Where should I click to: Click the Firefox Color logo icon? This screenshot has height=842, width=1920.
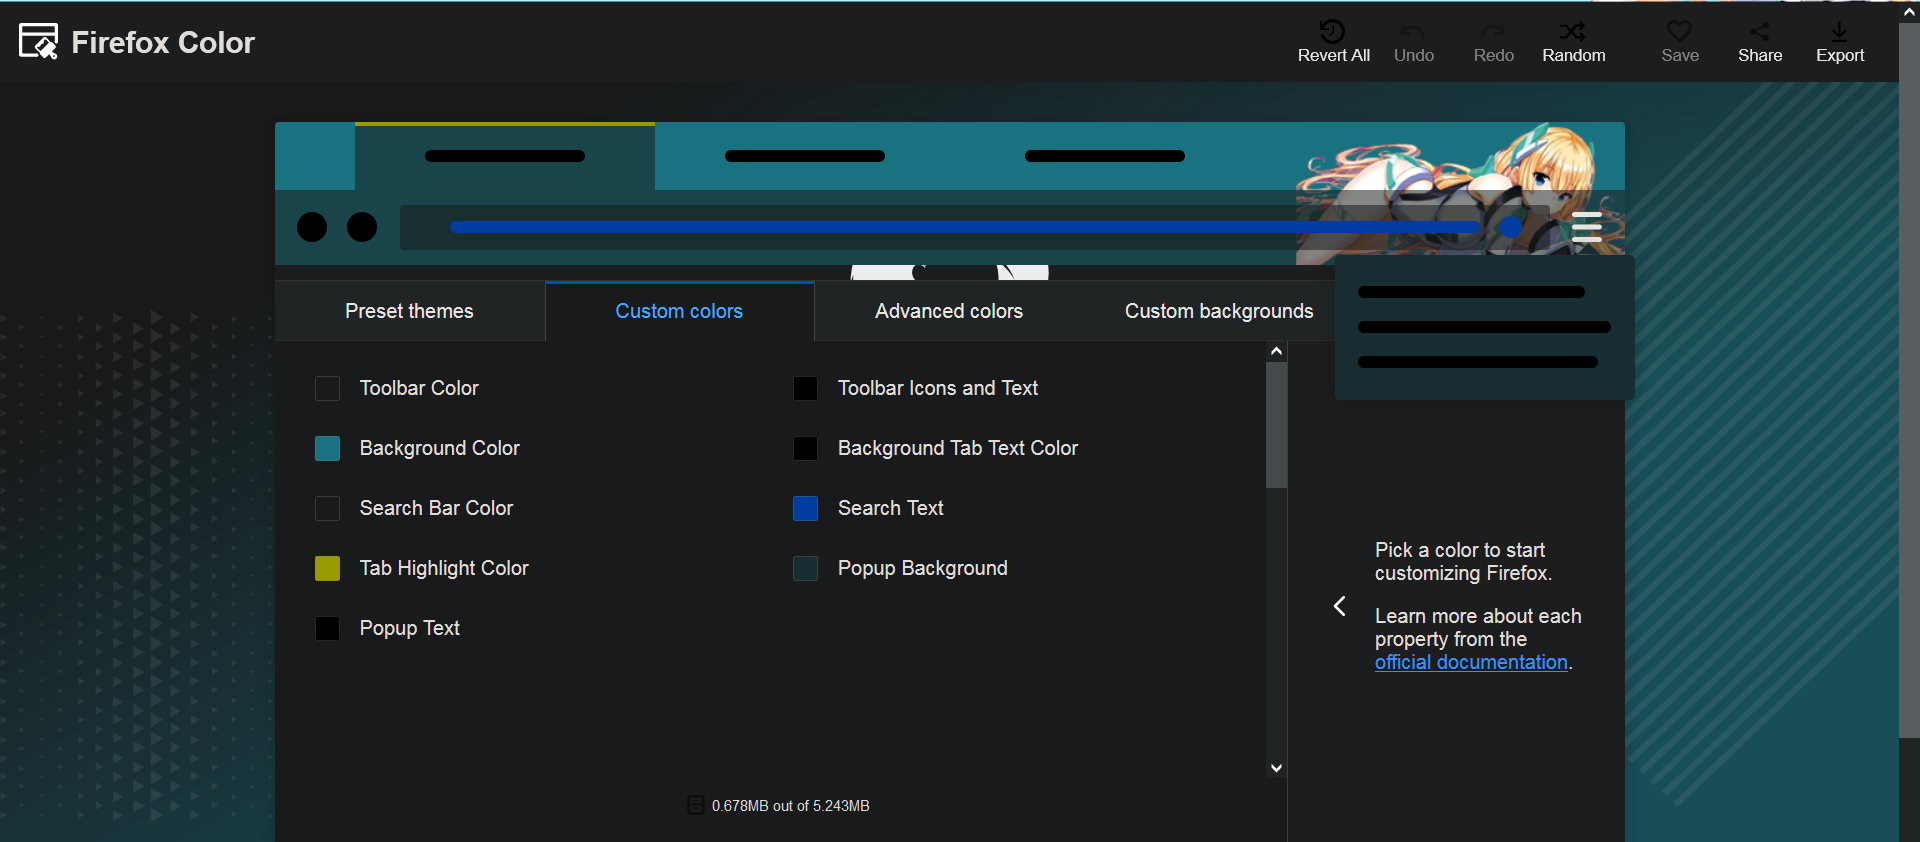39,41
